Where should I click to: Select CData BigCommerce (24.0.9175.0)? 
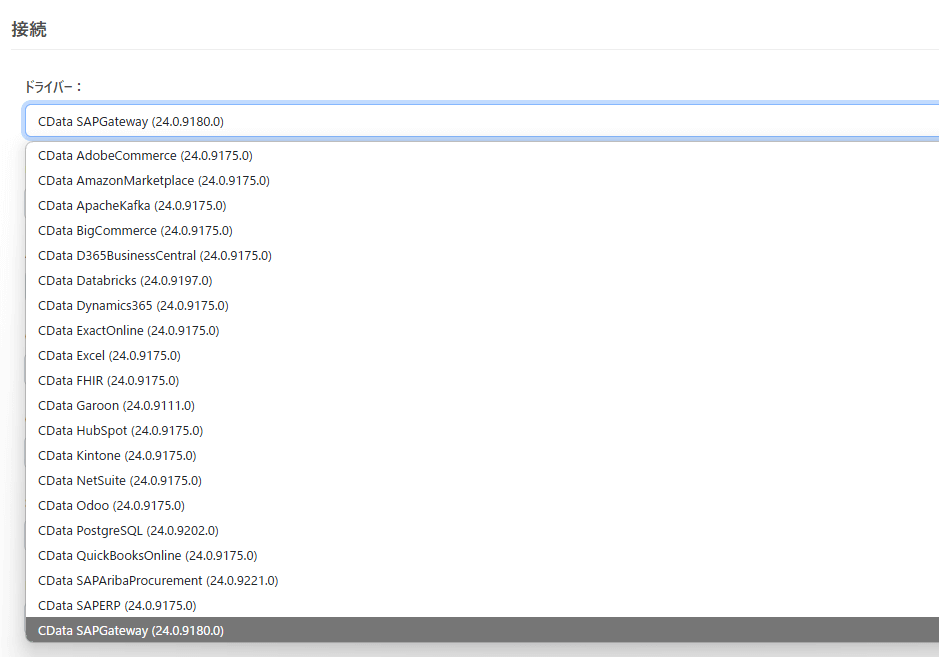(482, 231)
